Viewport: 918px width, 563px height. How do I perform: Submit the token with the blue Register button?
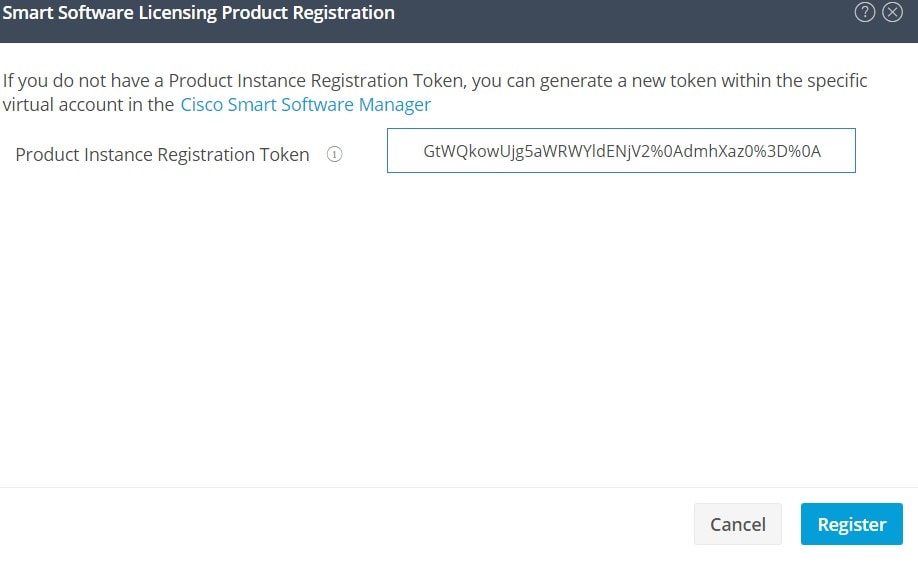(x=852, y=524)
